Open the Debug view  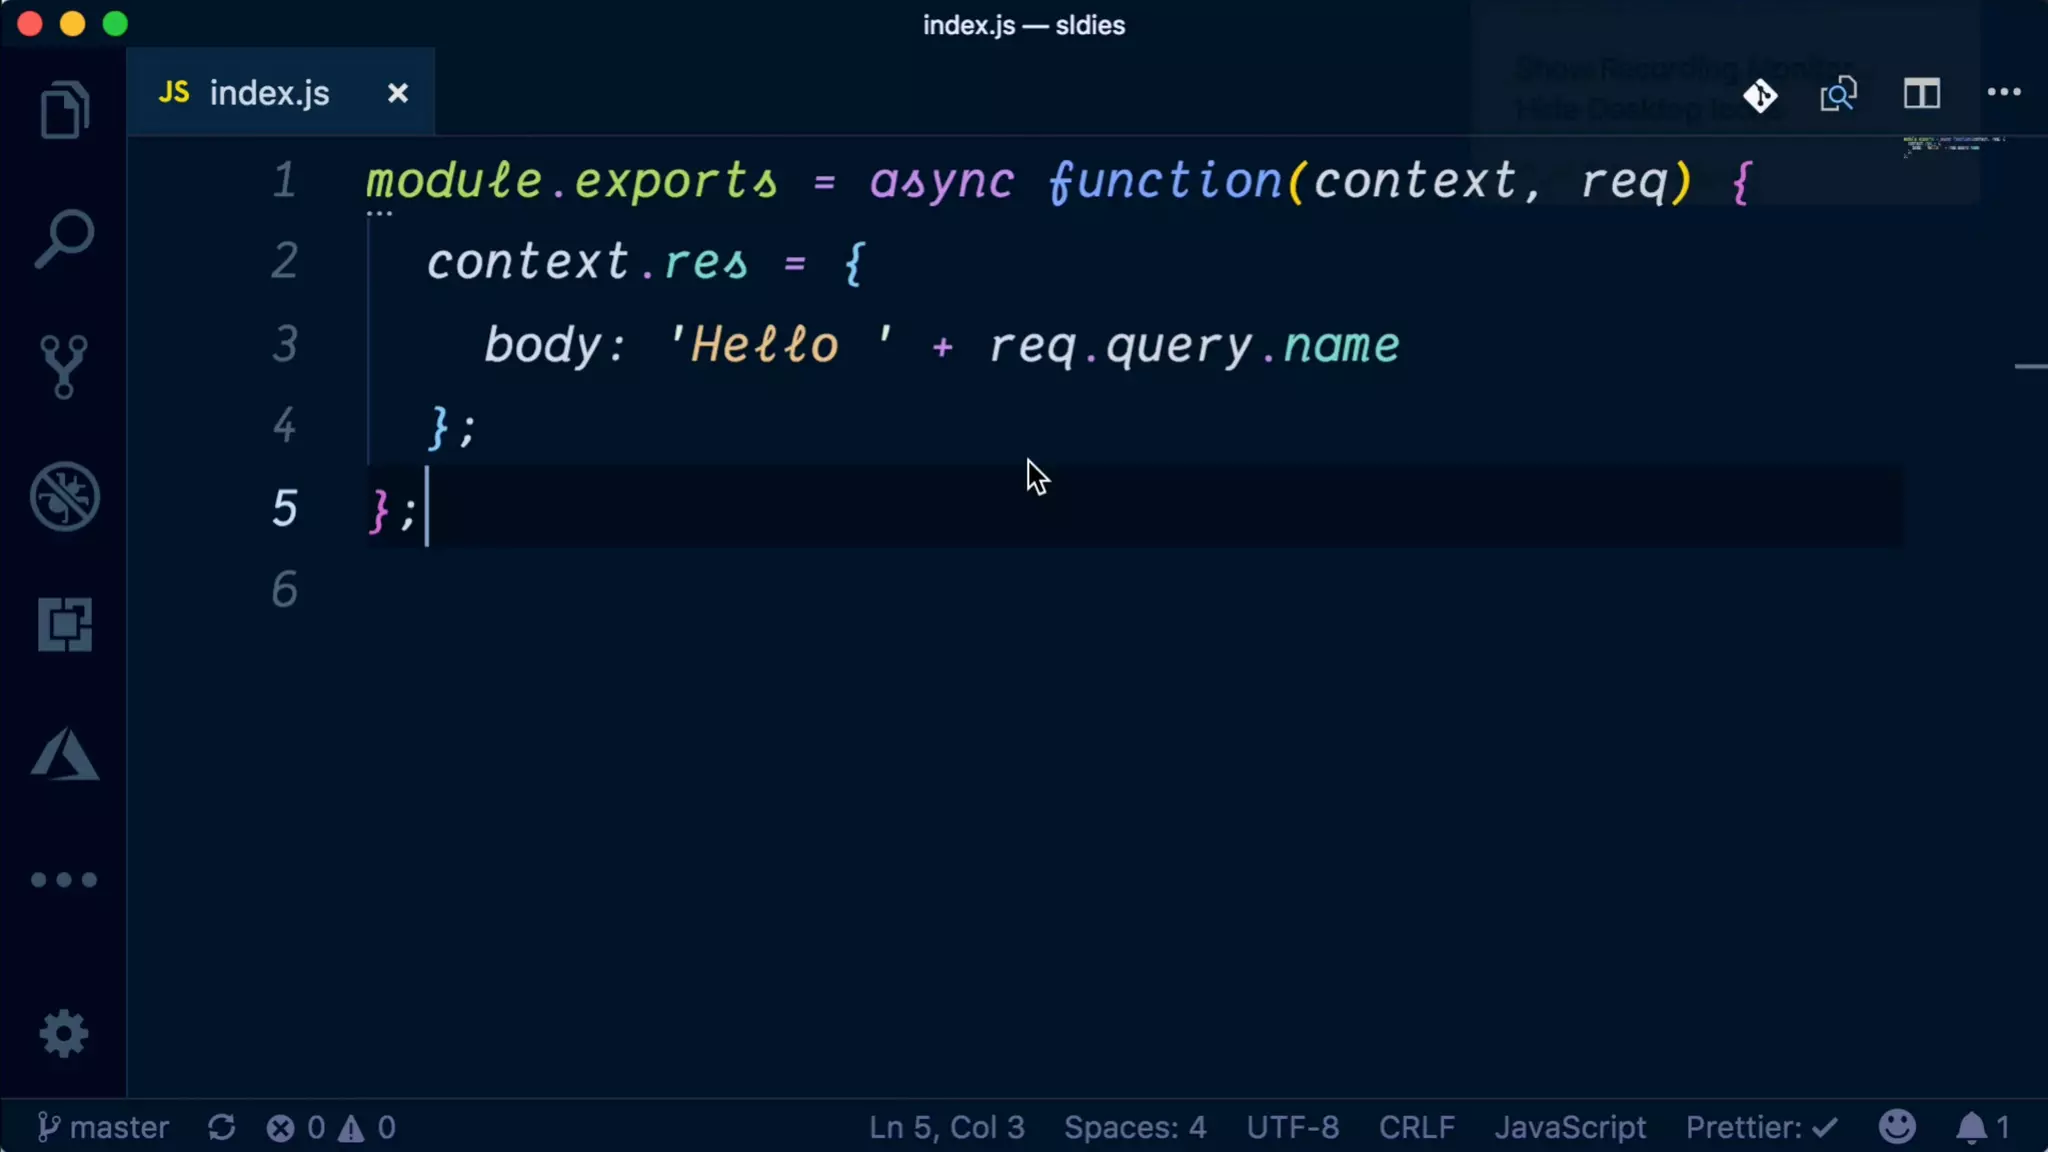64,496
